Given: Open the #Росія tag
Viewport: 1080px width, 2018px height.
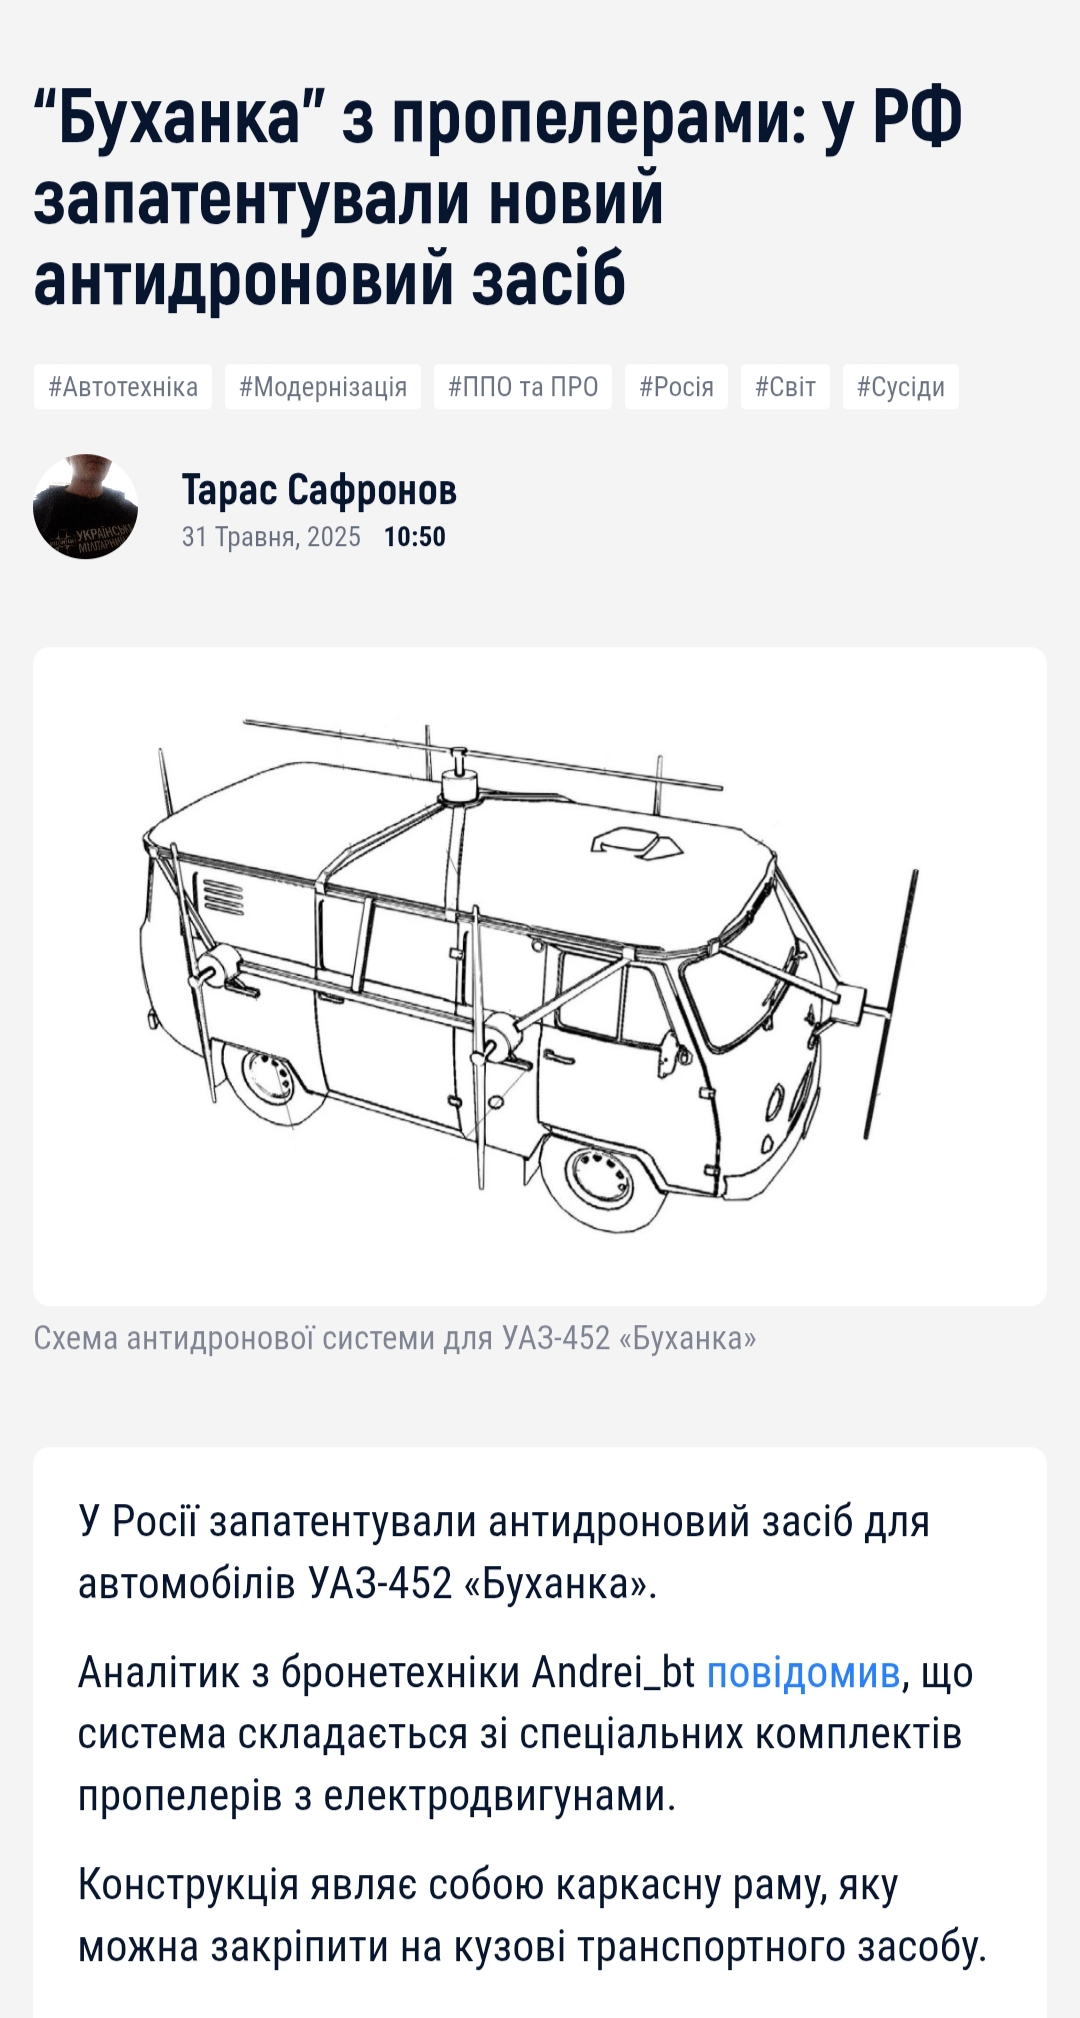Looking at the screenshot, I should pos(677,387).
